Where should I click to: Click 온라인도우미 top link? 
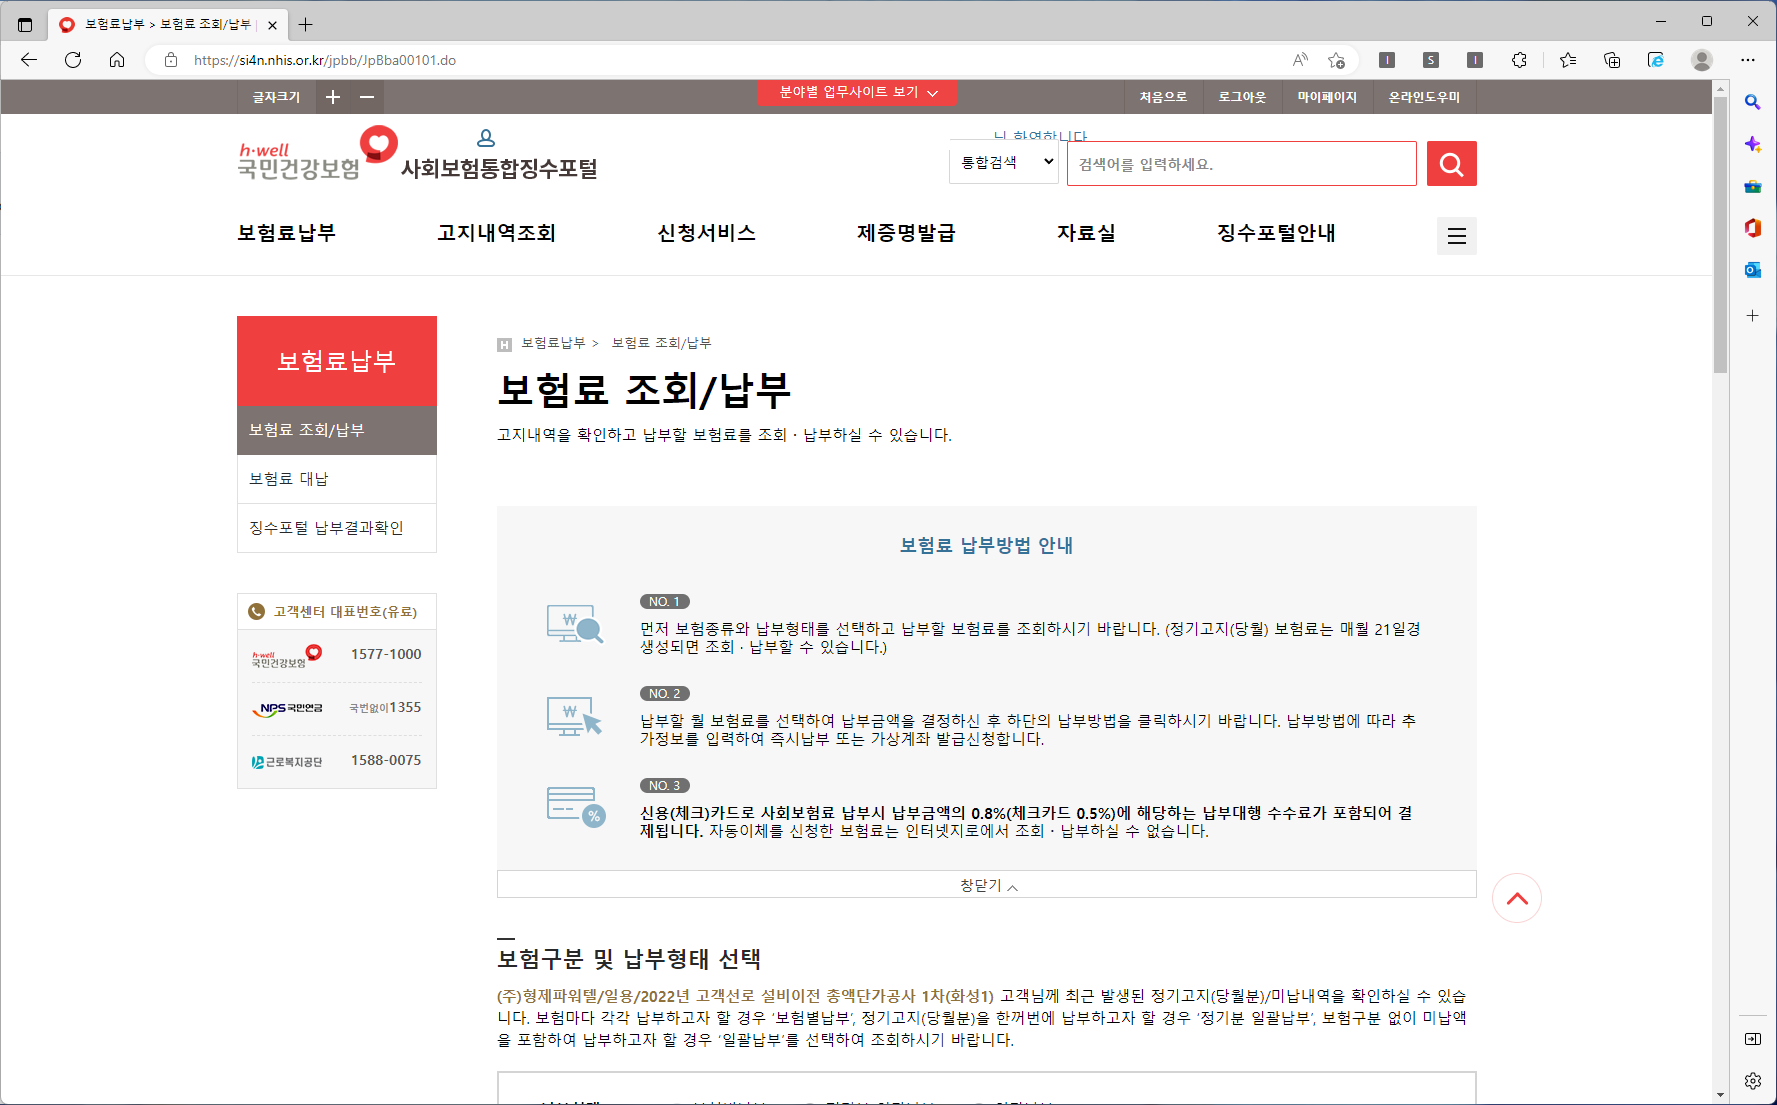pos(1424,97)
